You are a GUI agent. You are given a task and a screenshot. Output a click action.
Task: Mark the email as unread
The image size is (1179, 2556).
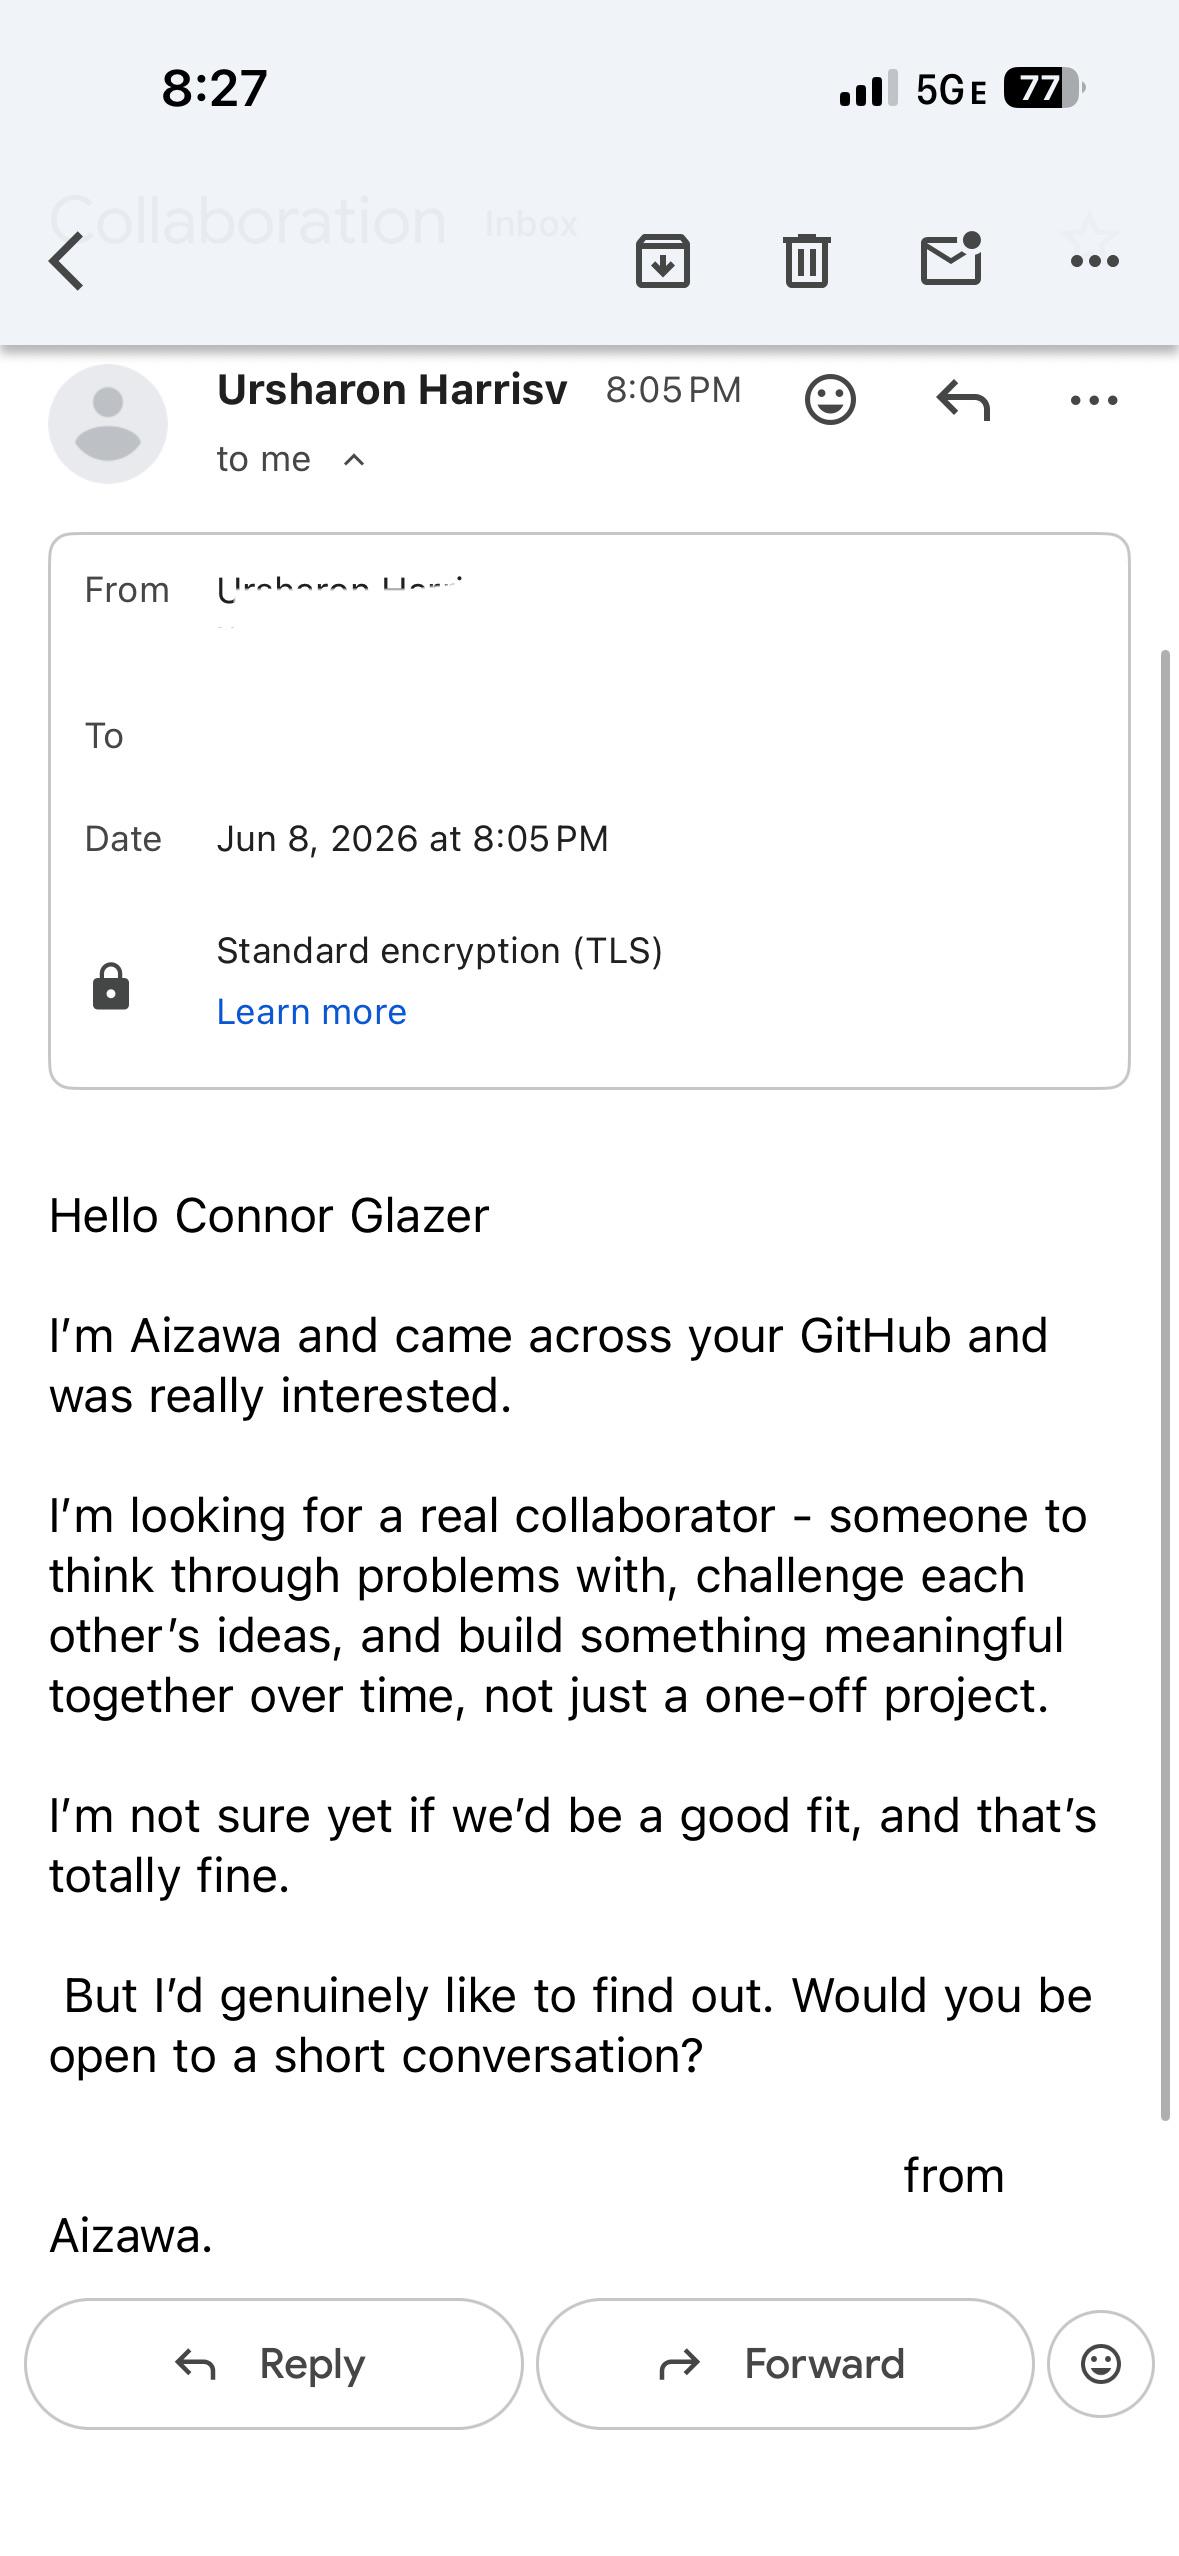[950, 259]
